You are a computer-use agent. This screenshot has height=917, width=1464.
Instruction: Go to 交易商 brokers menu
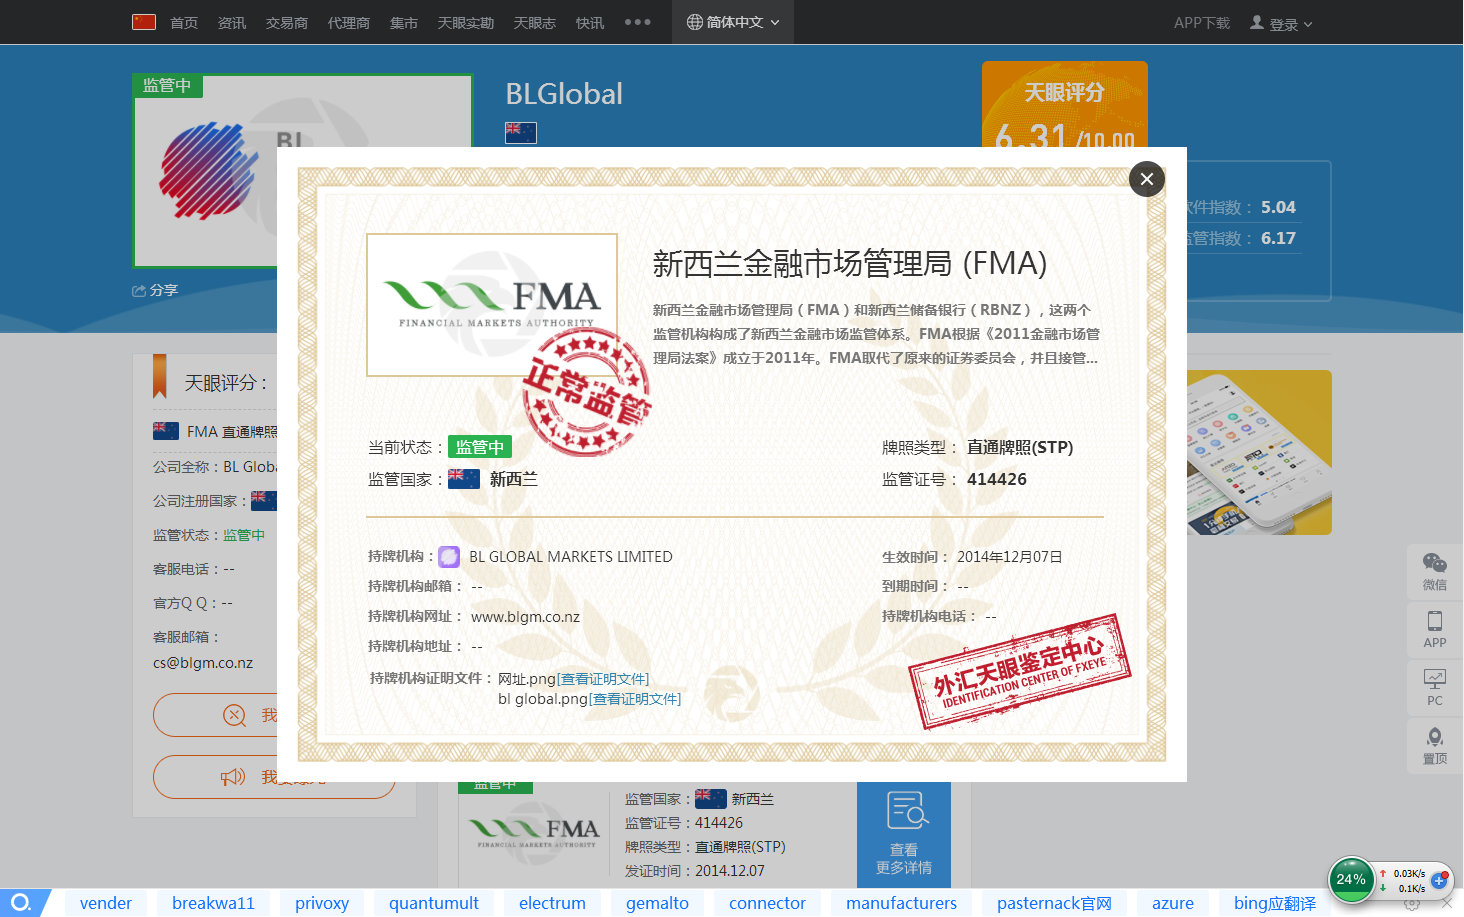tap(287, 23)
